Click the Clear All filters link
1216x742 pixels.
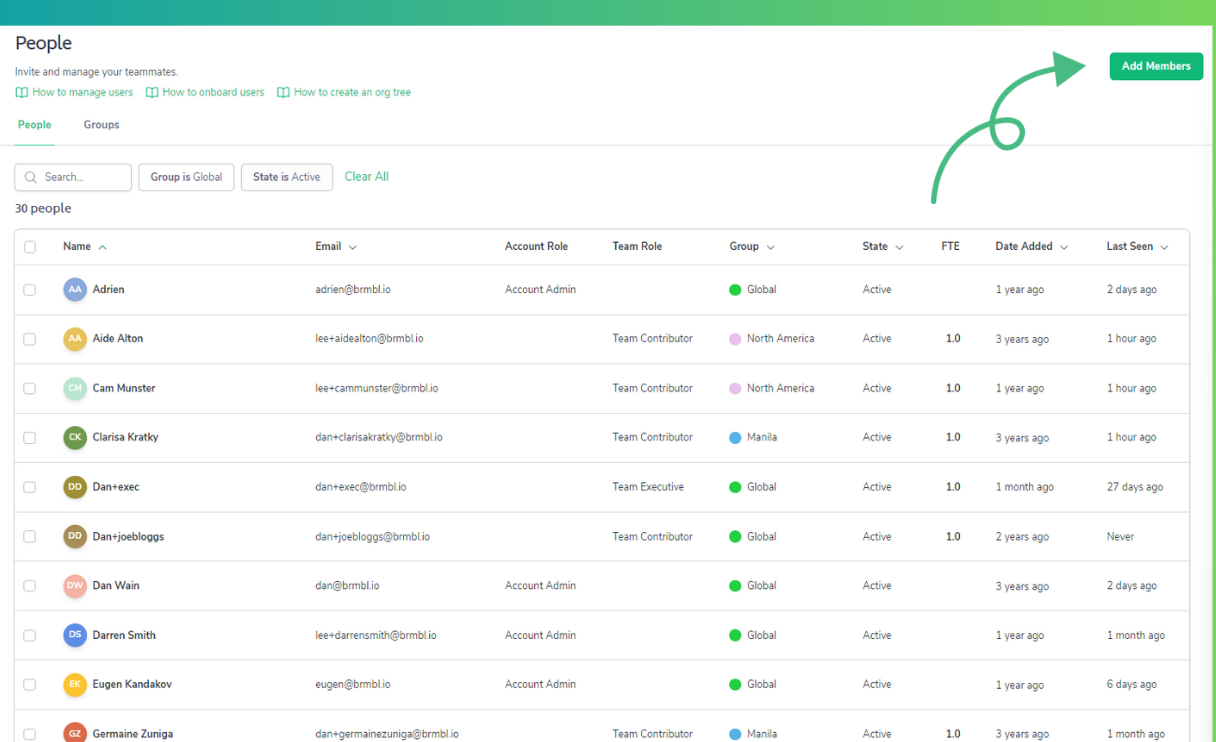tap(366, 177)
